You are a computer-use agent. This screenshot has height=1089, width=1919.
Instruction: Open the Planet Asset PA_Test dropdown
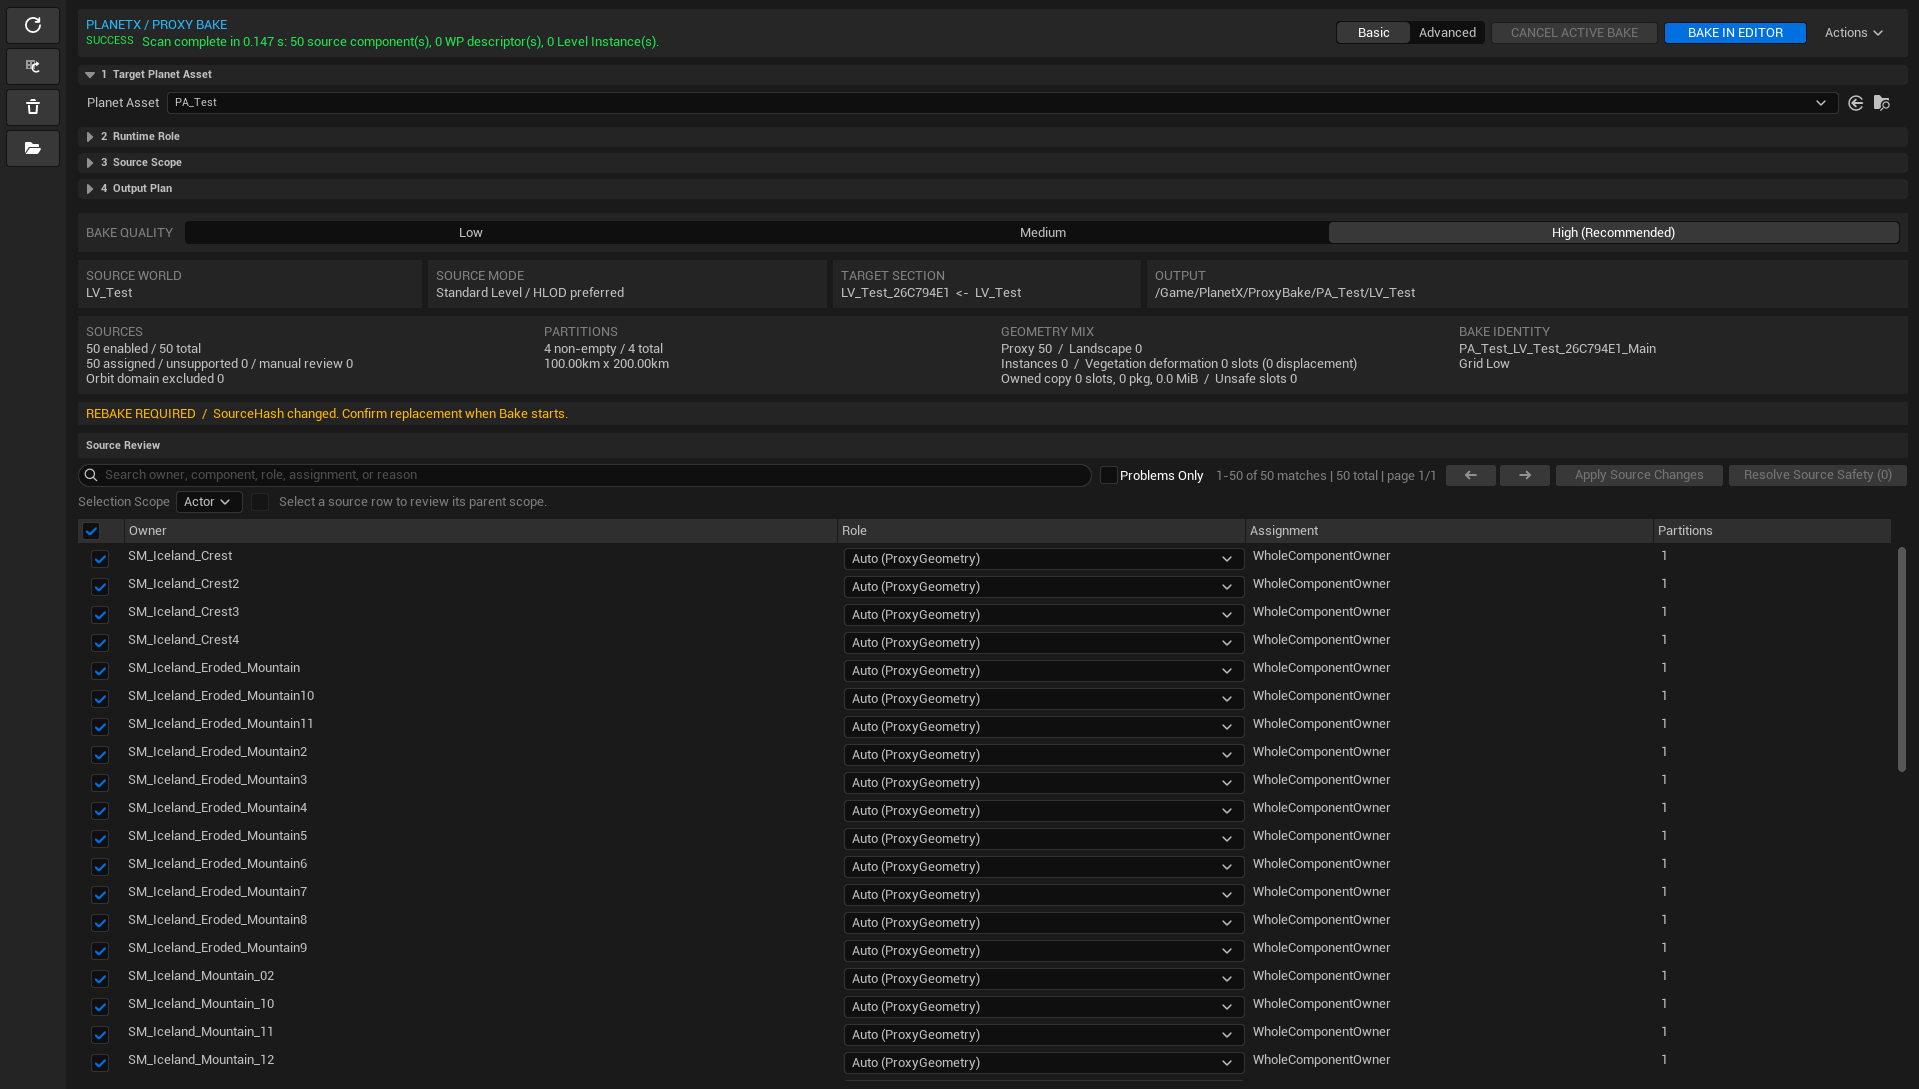point(1002,103)
